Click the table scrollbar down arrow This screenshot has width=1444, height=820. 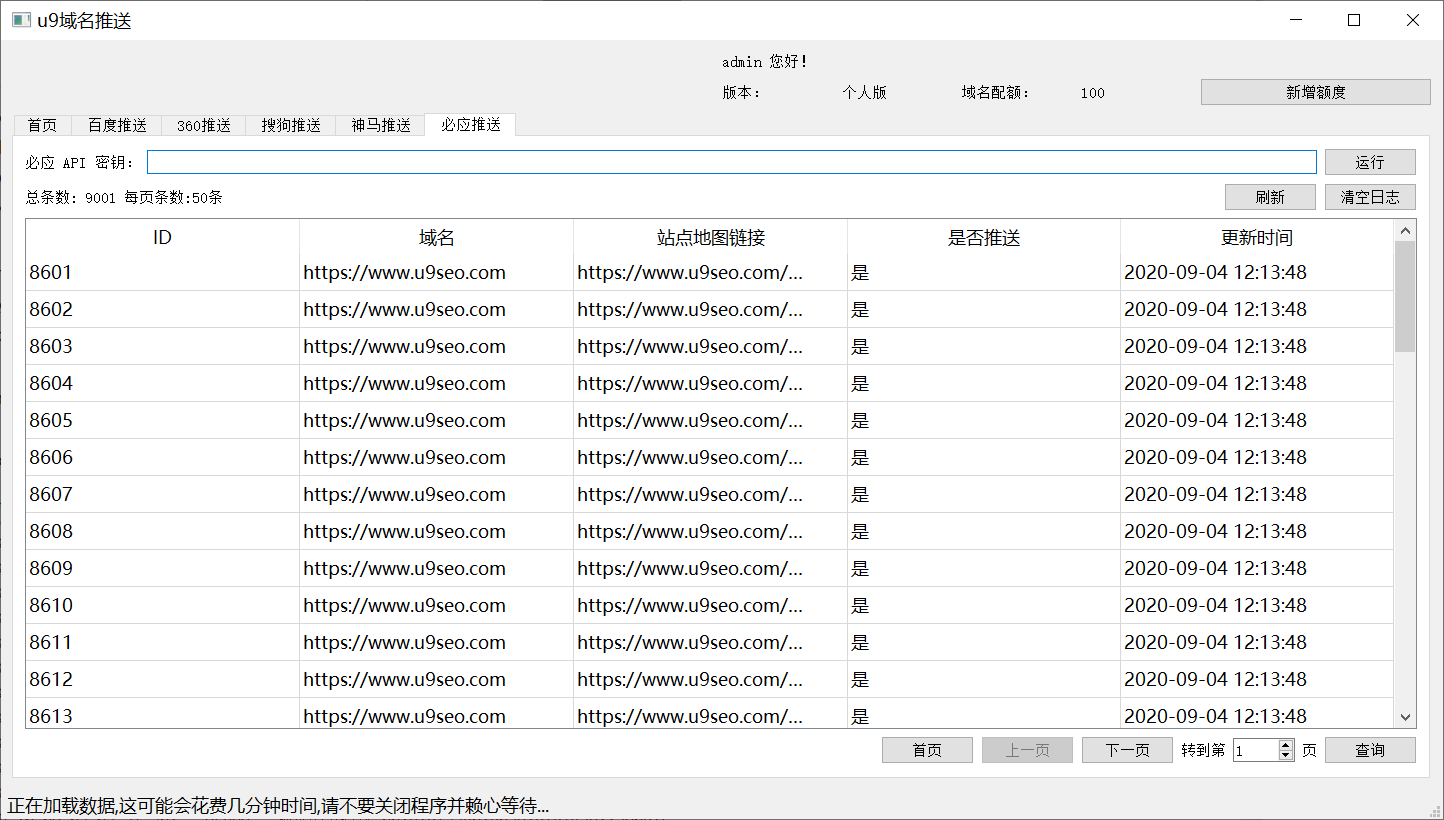[1405, 717]
